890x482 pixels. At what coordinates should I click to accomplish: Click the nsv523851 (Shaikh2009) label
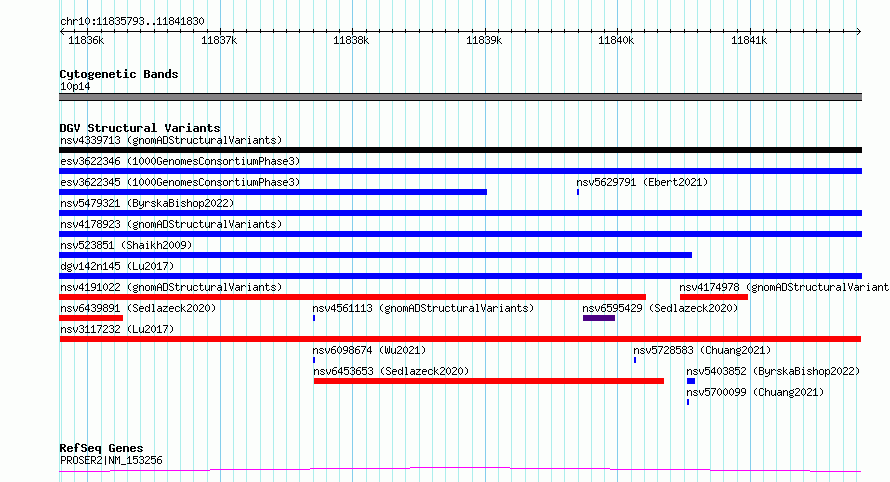(x=126, y=245)
